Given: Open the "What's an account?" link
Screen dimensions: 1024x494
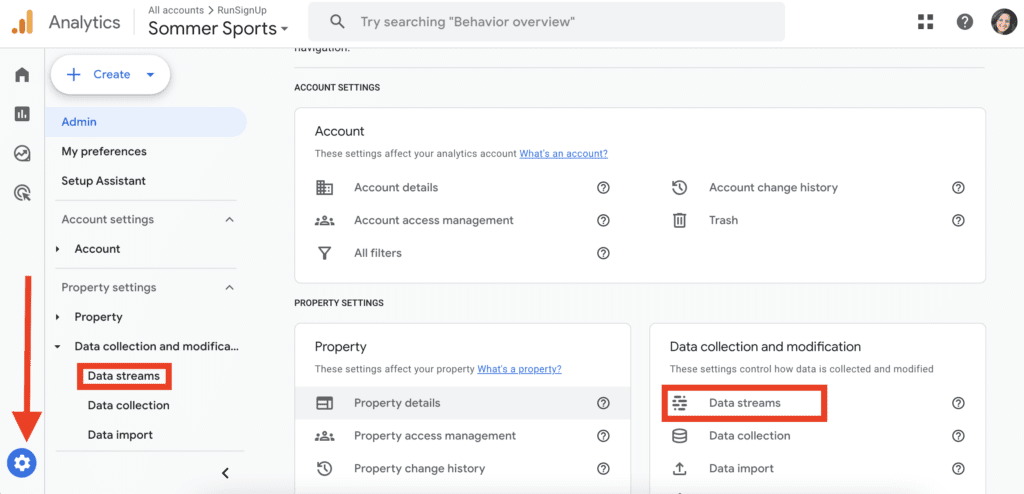Looking at the screenshot, I should [x=564, y=154].
